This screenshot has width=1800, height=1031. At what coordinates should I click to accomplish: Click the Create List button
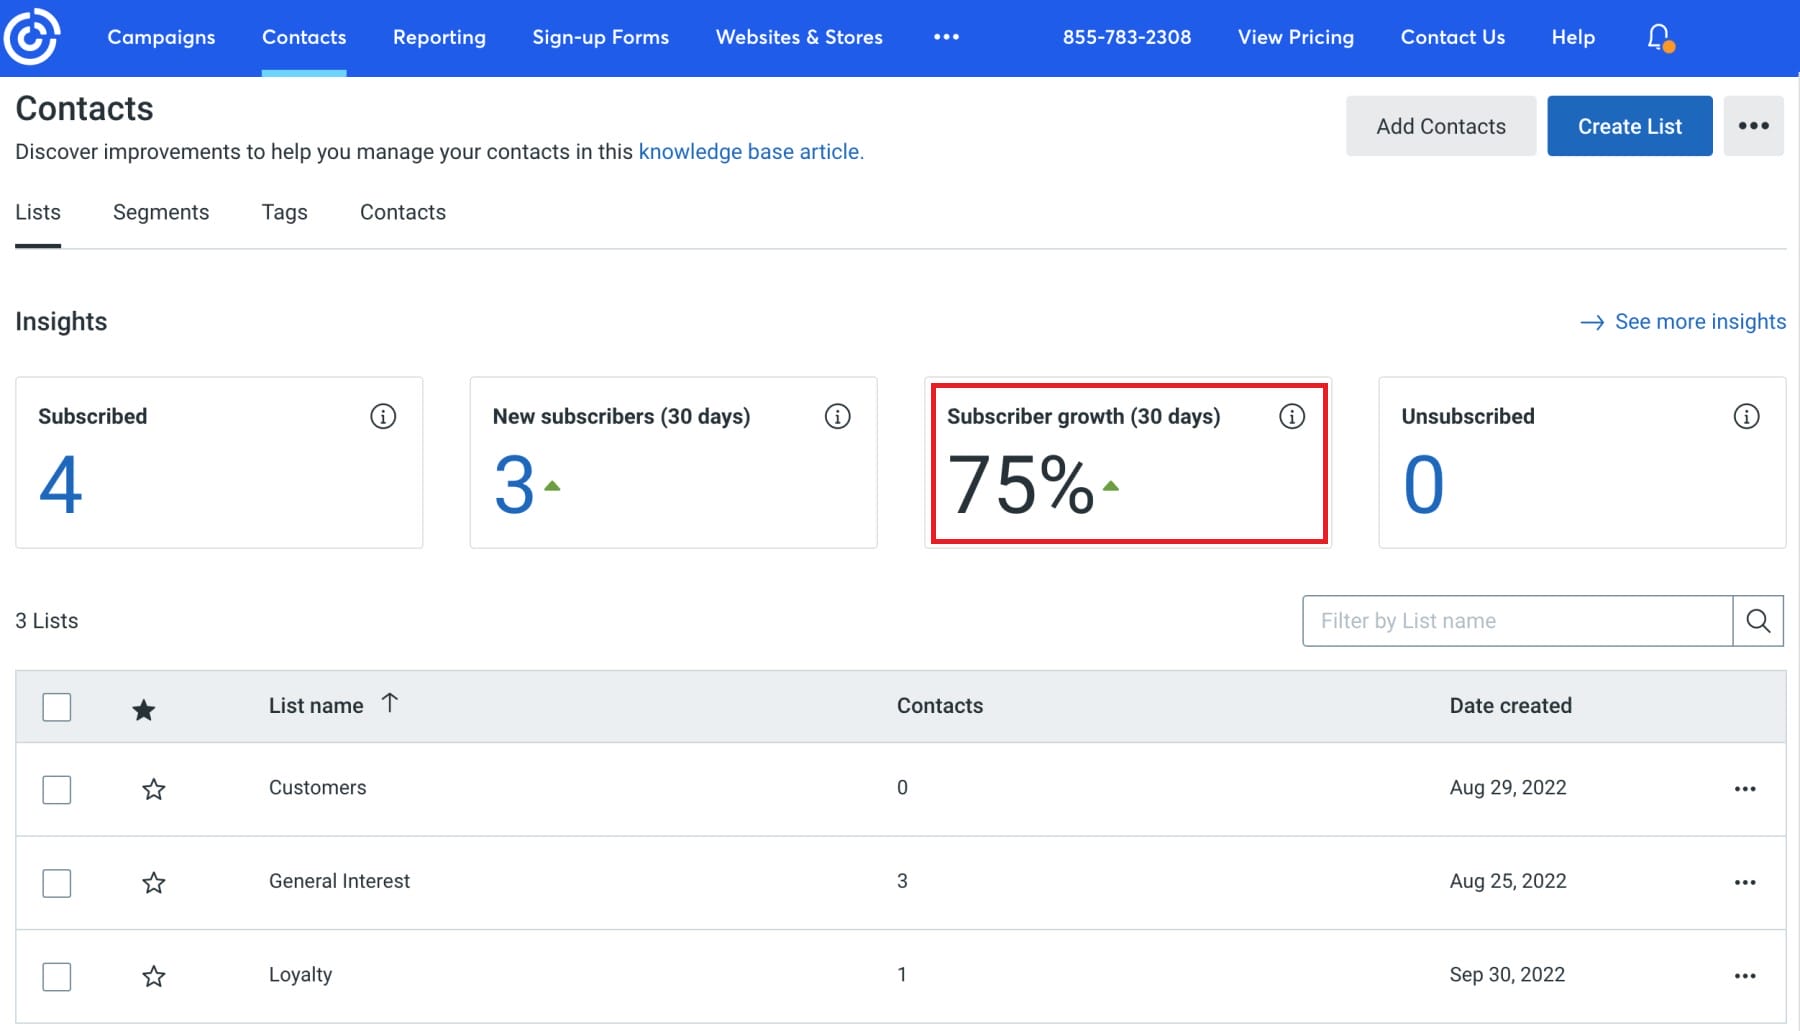pos(1629,125)
